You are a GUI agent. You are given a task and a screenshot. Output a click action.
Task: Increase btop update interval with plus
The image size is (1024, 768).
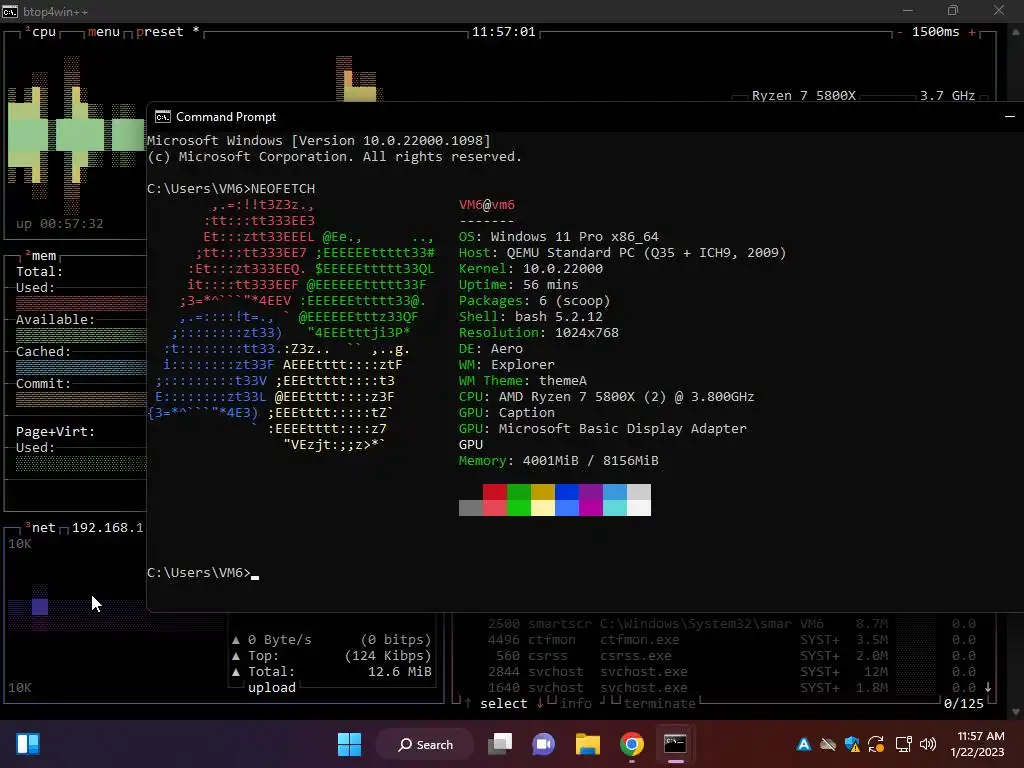(x=972, y=32)
